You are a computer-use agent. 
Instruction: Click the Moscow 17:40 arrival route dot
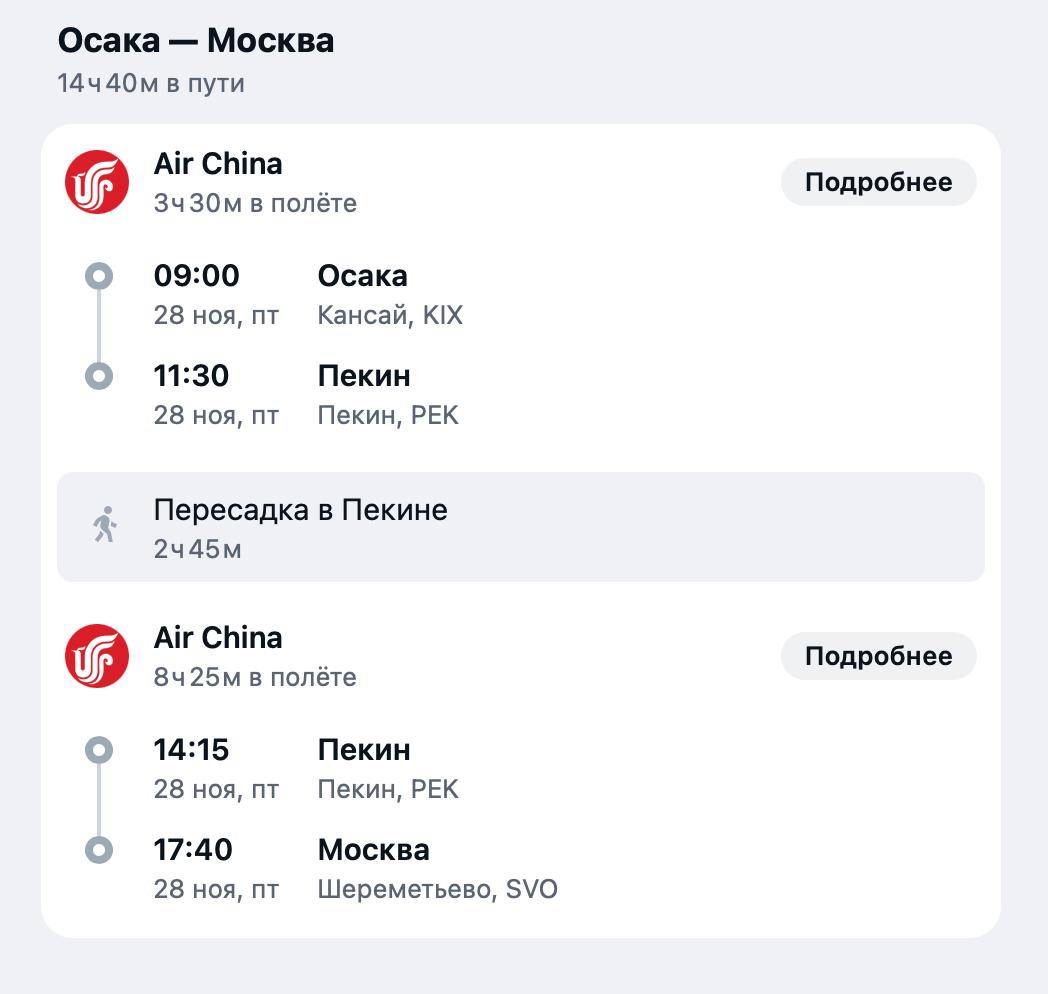(x=99, y=850)
